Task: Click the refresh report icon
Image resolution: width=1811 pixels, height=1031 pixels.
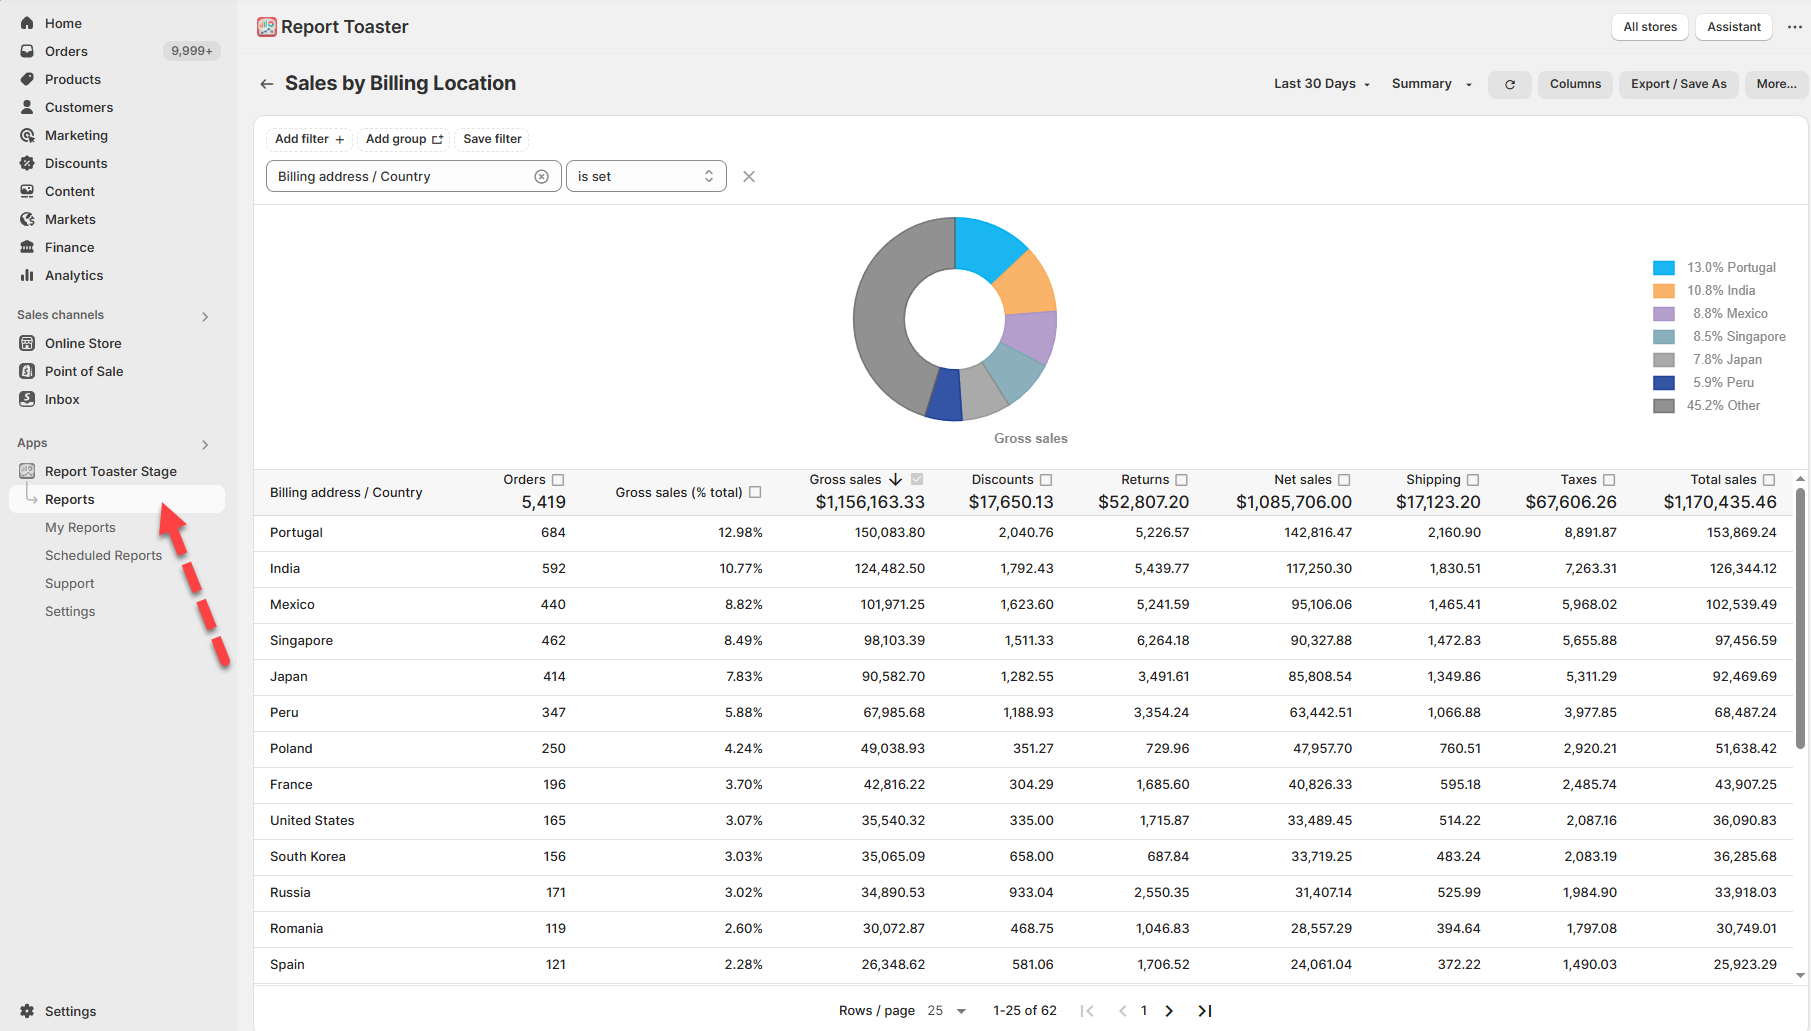Action: (1509, 85)
